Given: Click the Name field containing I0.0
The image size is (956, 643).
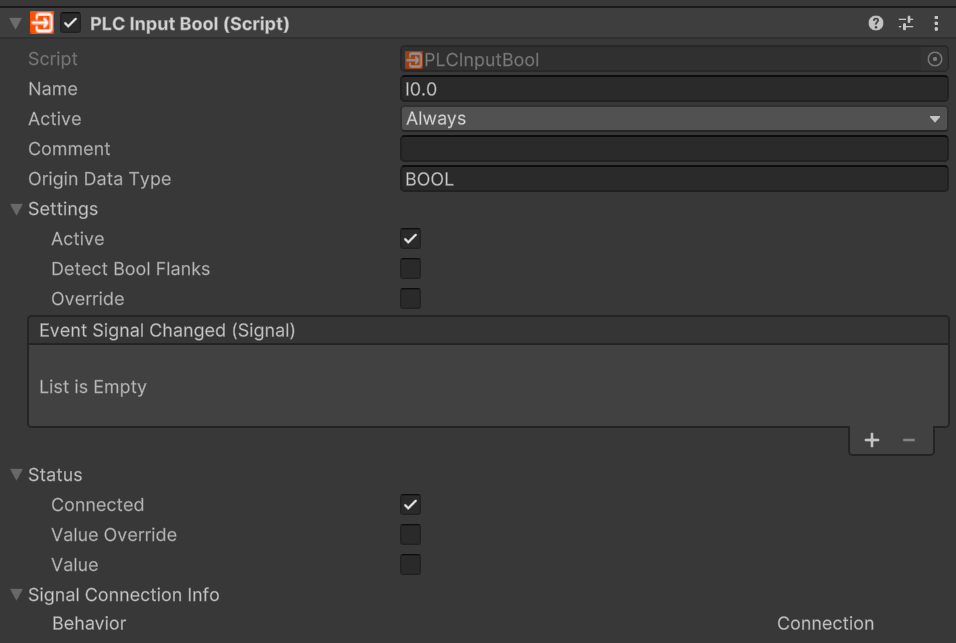Looking at the screenshot, I should (x=674, y=89).
